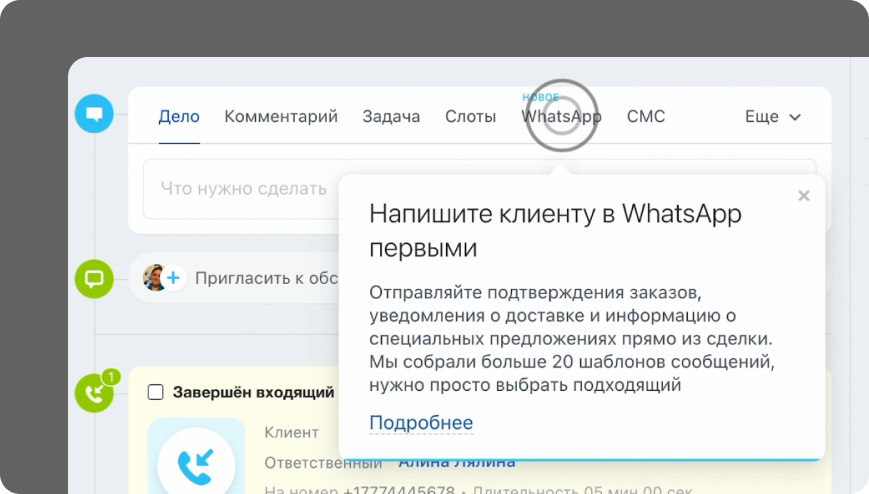Switch to the СМС tab

coord(646,116)
